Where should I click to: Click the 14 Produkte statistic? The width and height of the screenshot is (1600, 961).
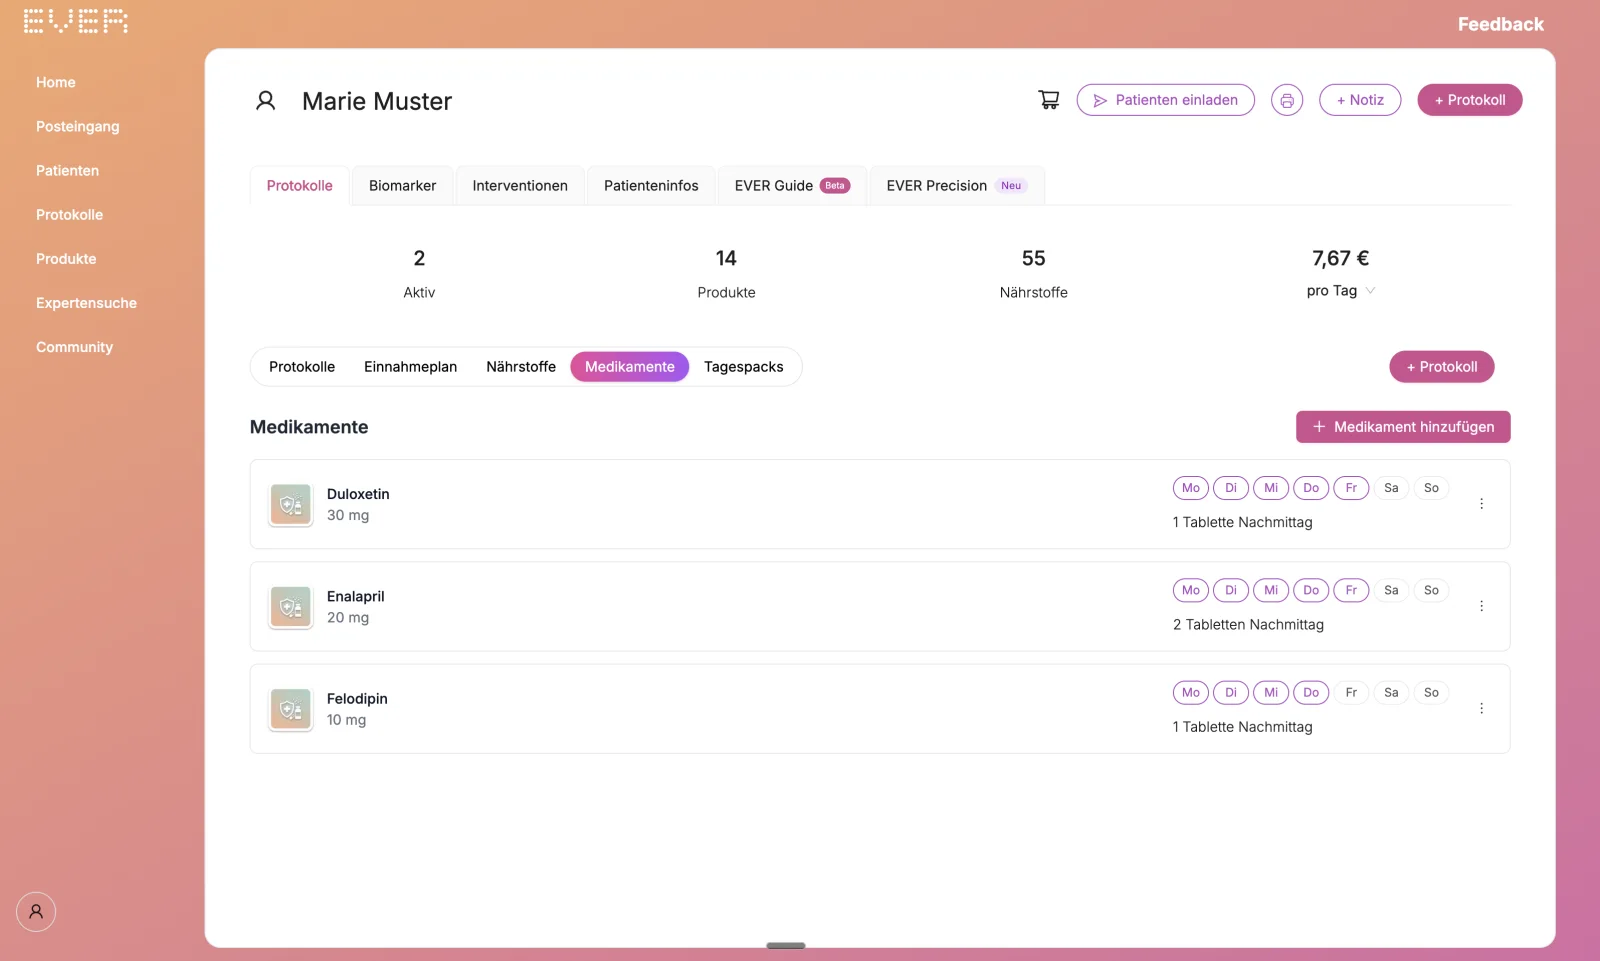(x=726, y=273)
